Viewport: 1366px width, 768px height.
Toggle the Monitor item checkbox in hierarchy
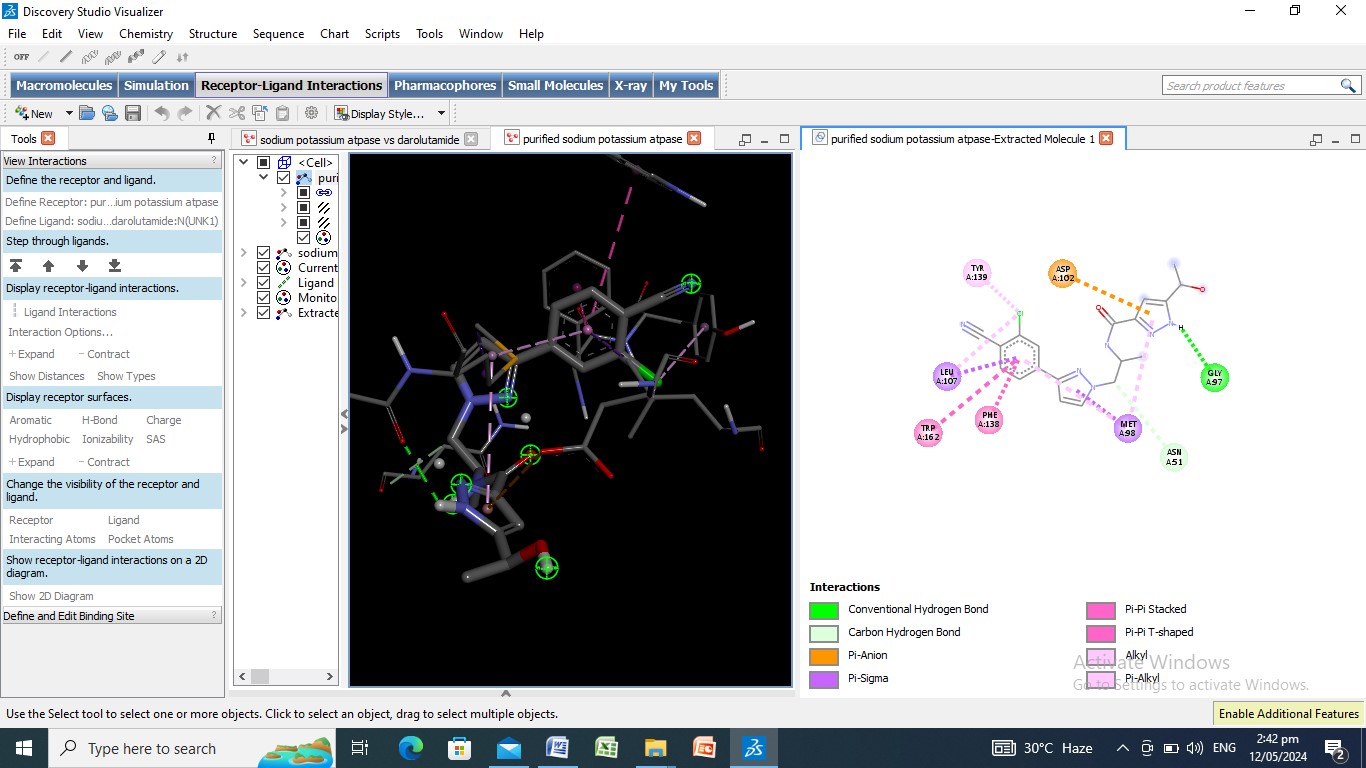click(264, 298)
